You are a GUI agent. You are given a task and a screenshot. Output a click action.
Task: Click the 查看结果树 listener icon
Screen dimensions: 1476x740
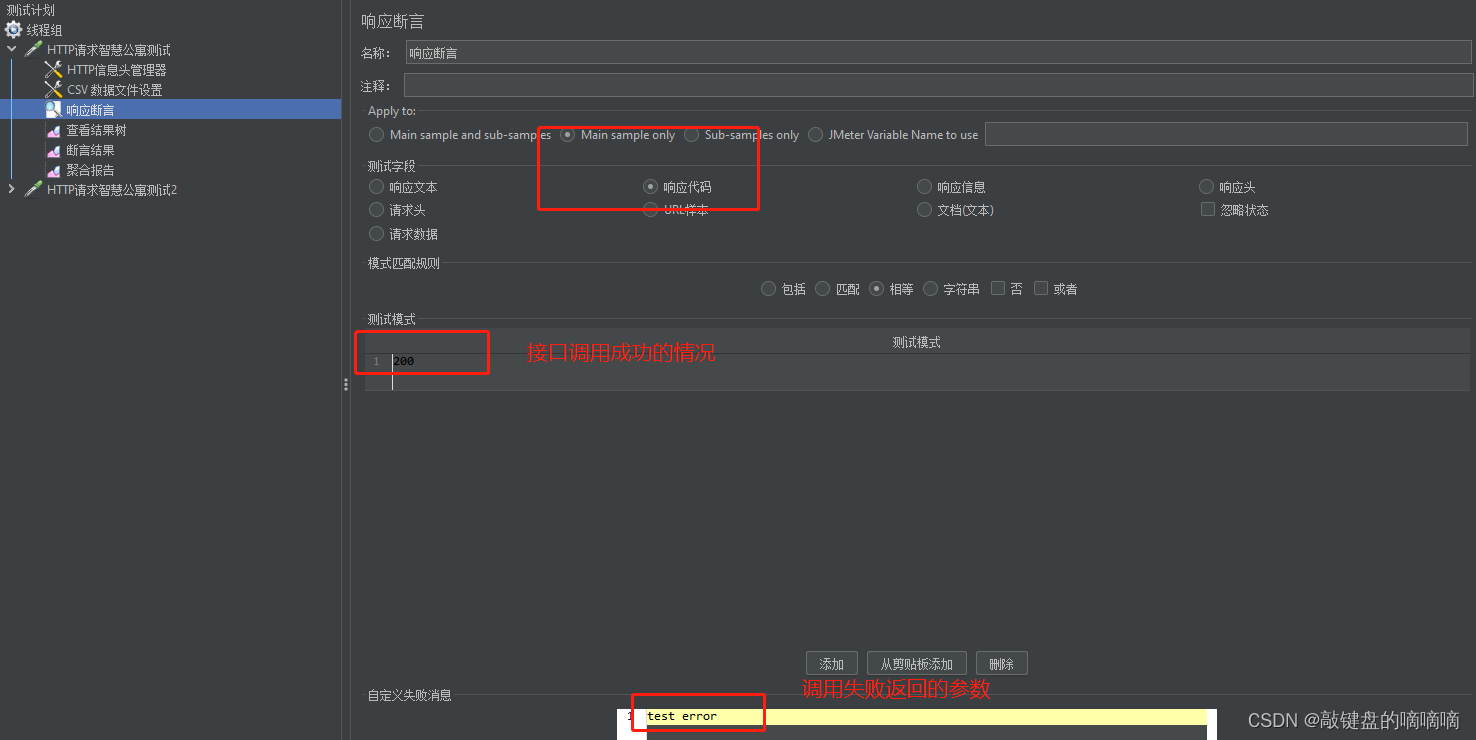[53, 130]
